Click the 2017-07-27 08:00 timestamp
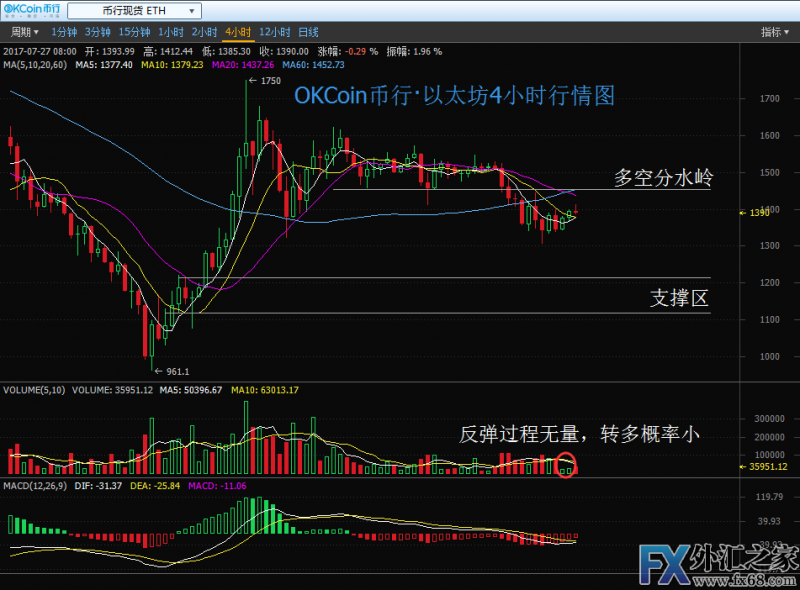 40,52
